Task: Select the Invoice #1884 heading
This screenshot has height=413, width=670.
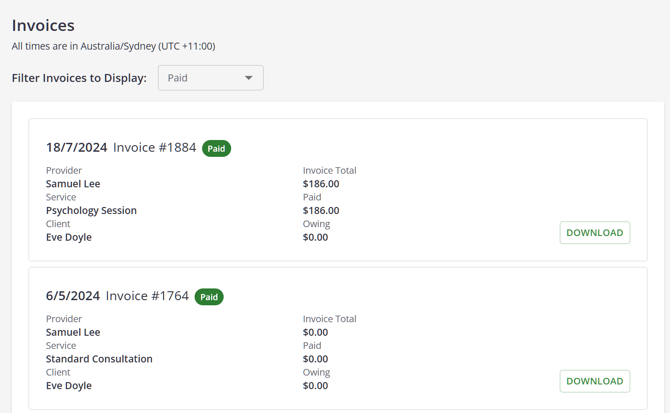Action: pos(154,148)
